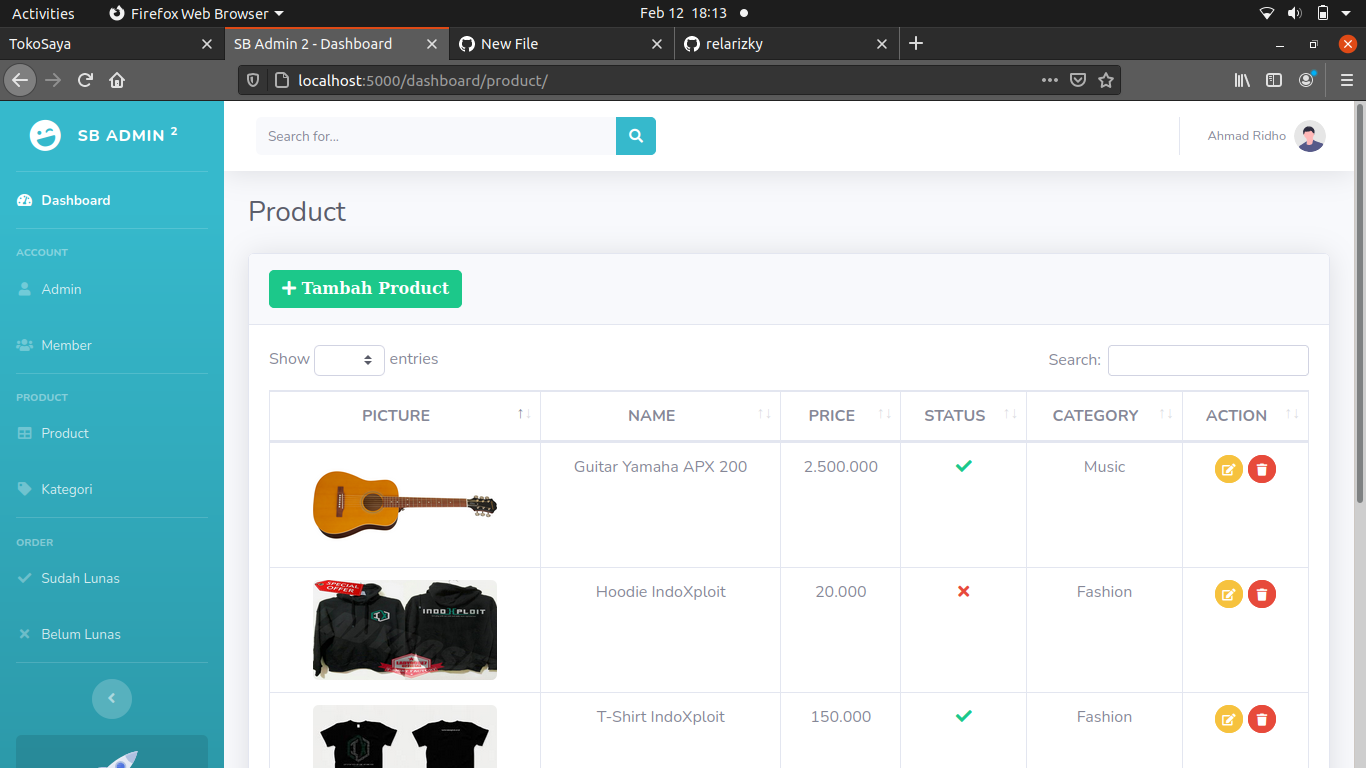Open the Show entries dropdown
The height and width of the screenshot is (768, 1366).
(349, 360)
